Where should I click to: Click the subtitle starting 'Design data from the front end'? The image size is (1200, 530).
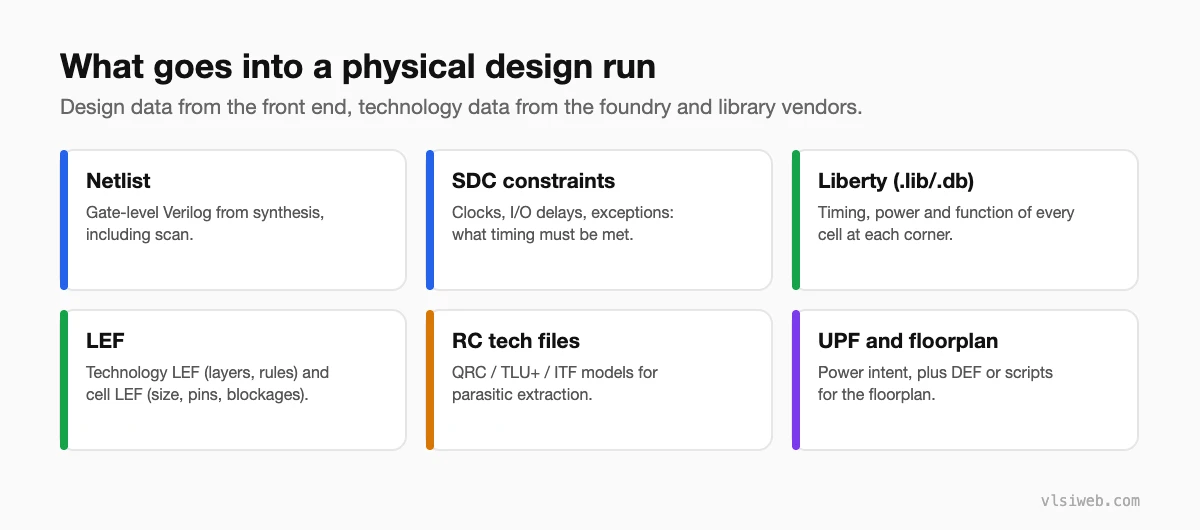pyautogui.click(x=461, y=107)
